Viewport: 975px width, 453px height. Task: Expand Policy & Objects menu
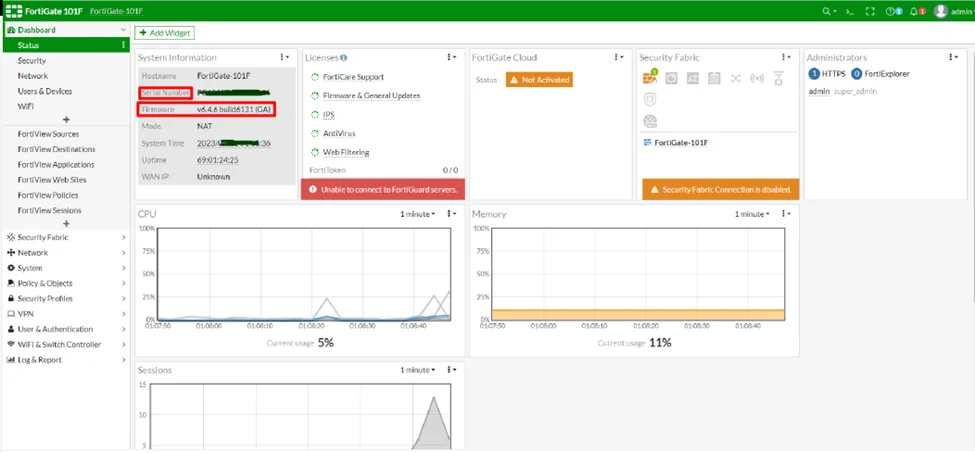[x=65, y=283]
